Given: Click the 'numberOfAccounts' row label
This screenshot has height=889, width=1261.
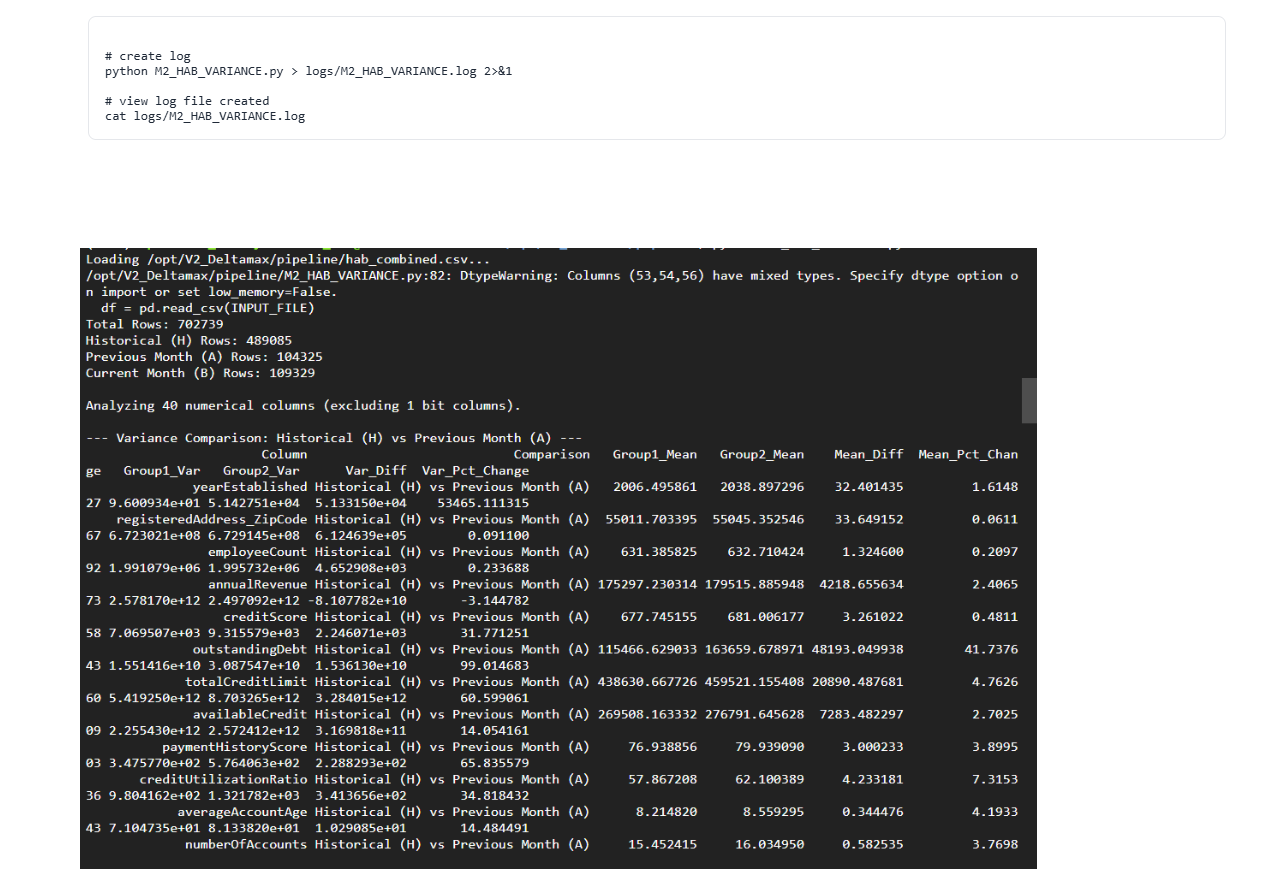Looking at the screenshot, I should 246,844.
